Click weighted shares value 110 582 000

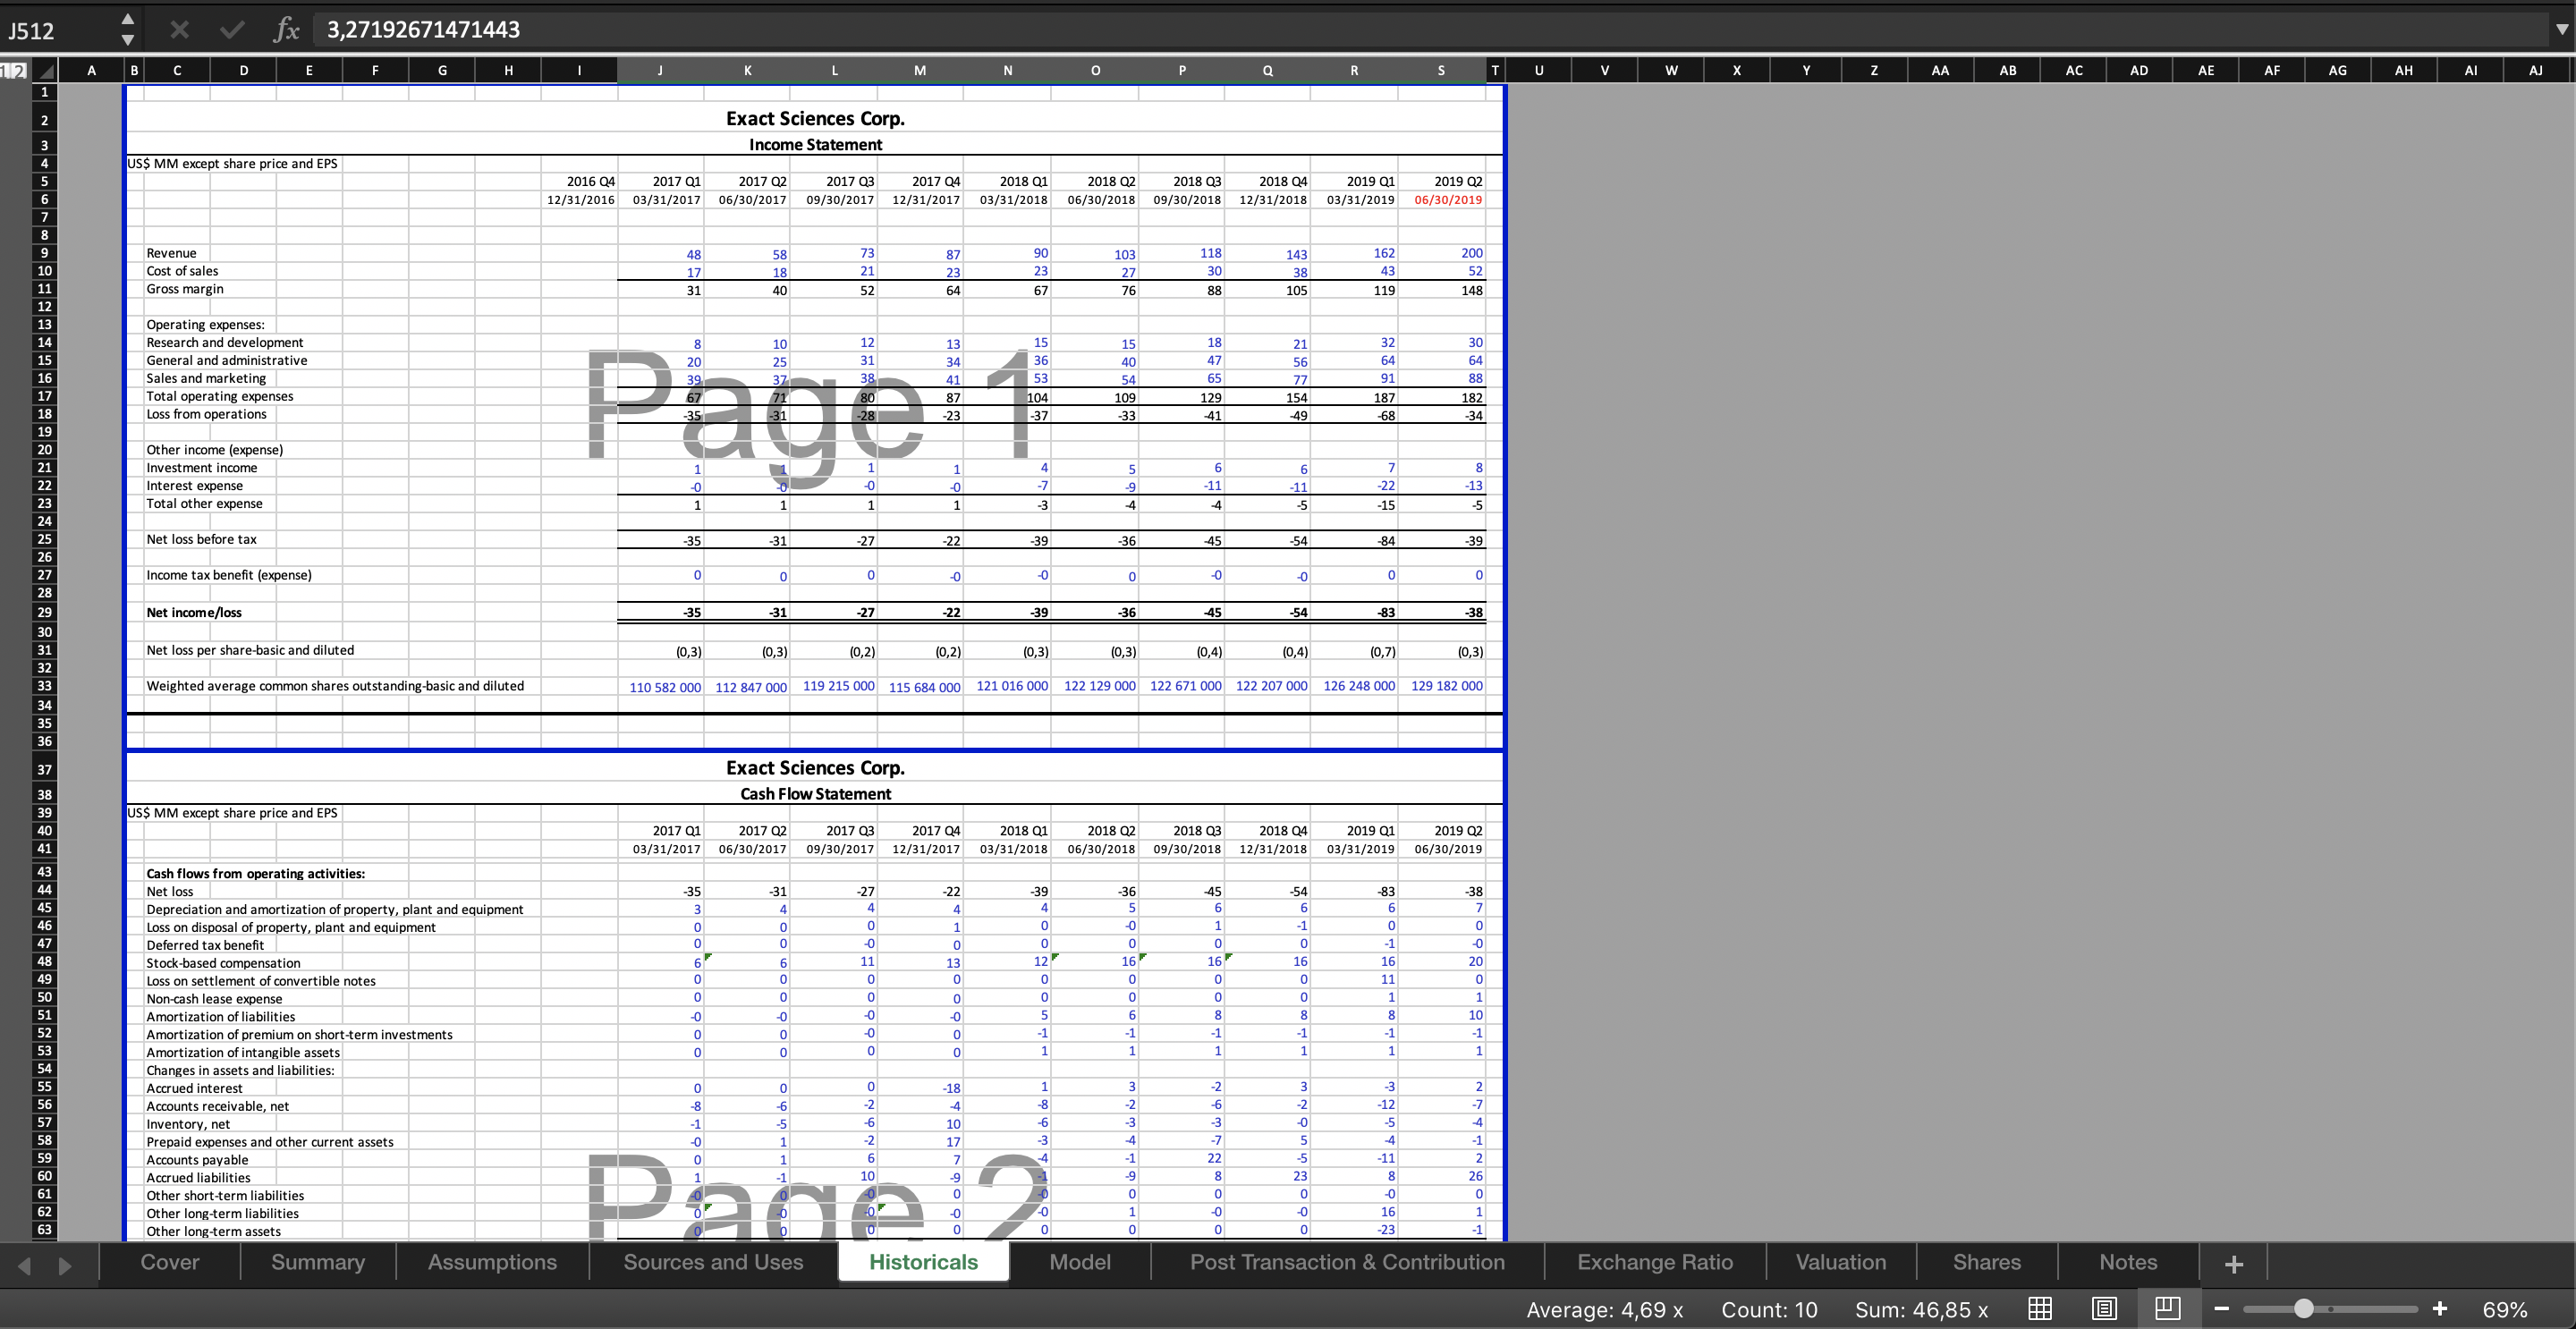click(x=665, y=687)
